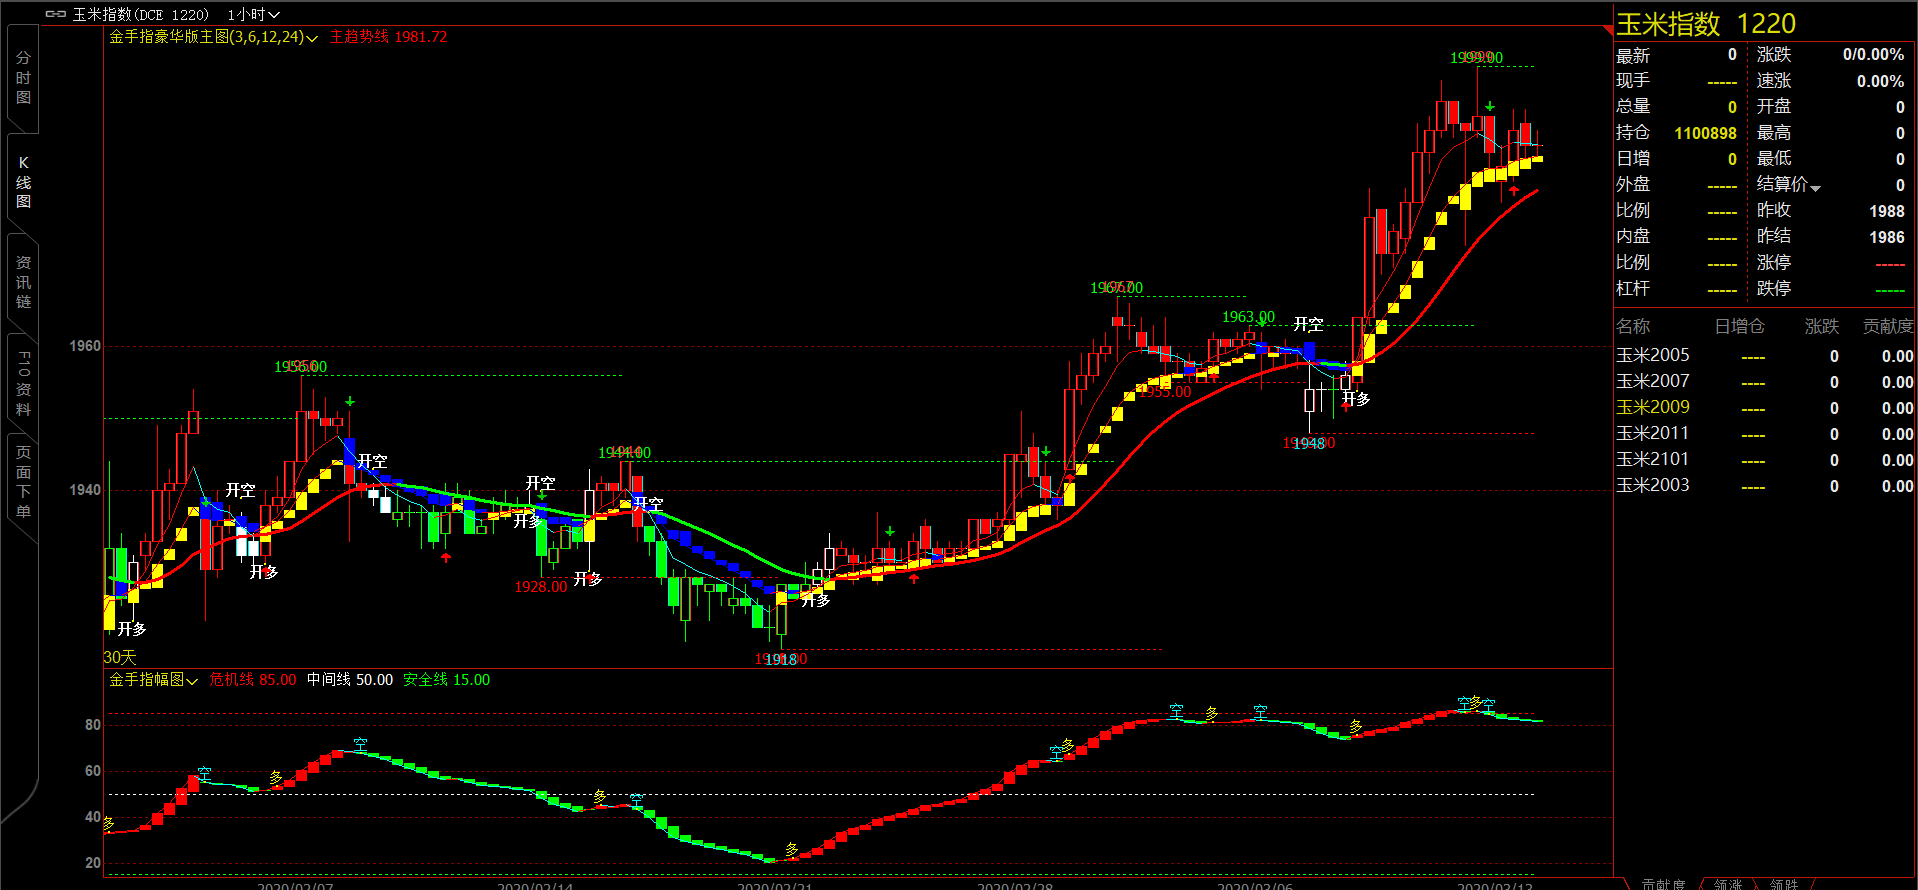The image size is (1918, 890).
Task: Click the 玉米指数(DCE 1220) chart title
Action: tap(141, 15)
